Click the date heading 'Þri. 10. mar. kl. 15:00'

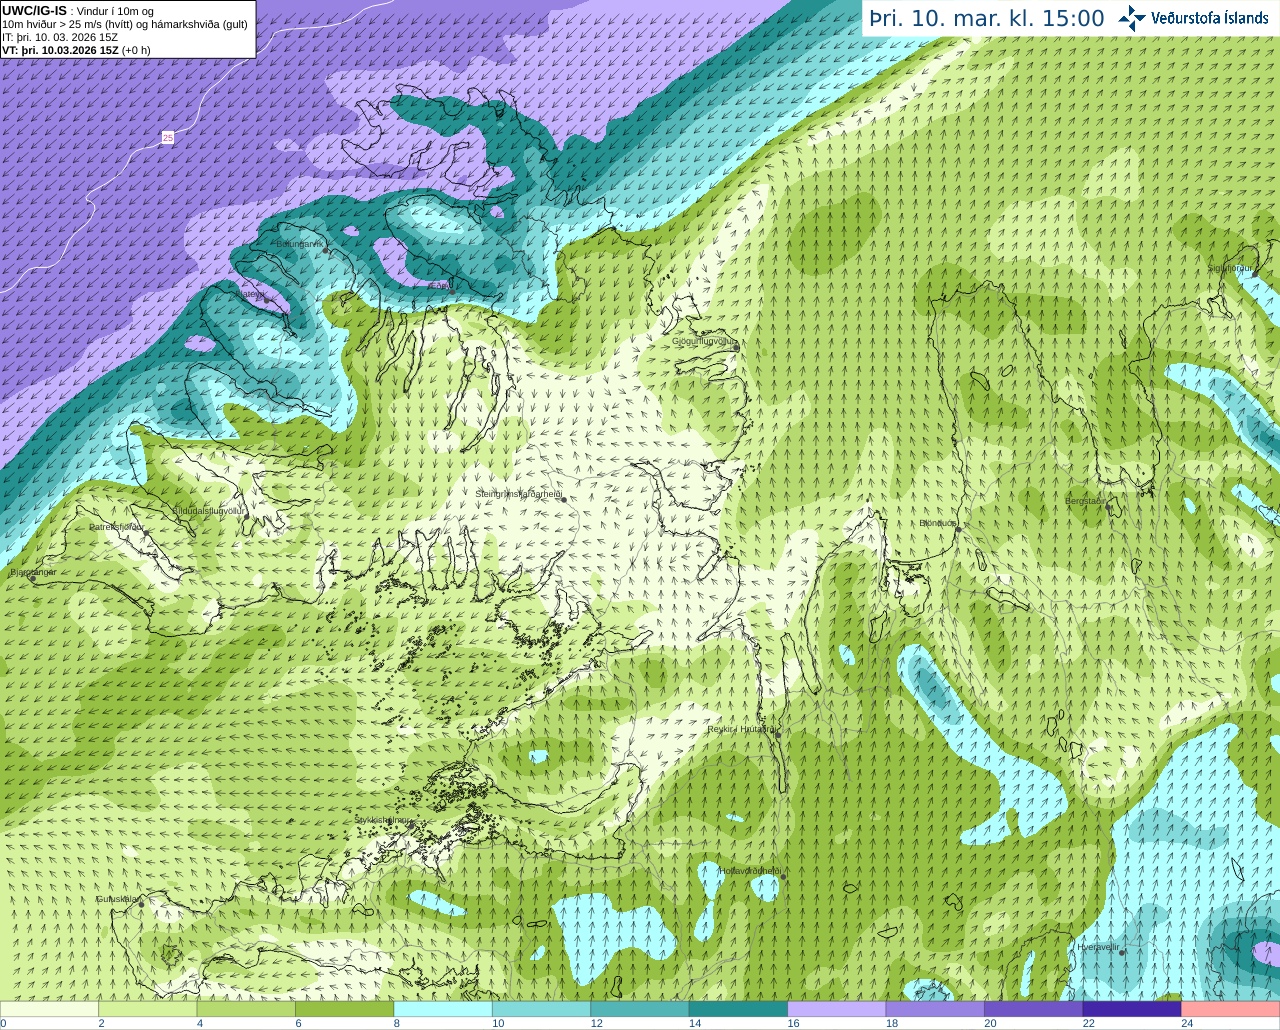[987, 19]
